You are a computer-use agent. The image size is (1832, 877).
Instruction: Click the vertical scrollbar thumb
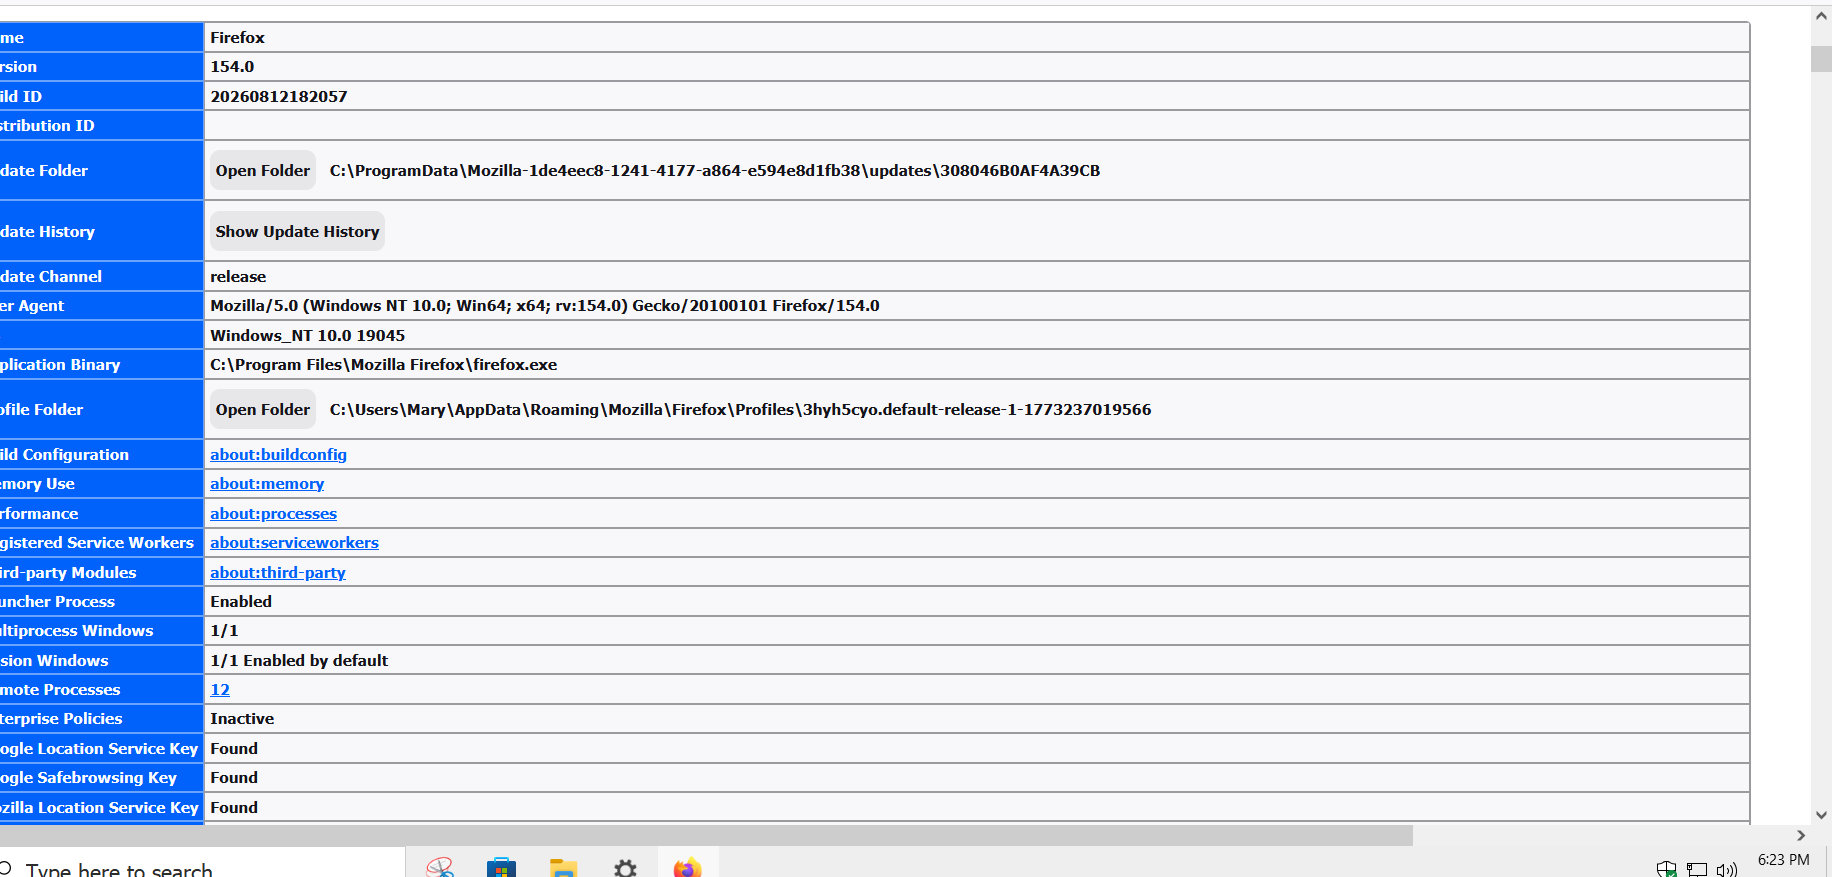(1821, 58)
